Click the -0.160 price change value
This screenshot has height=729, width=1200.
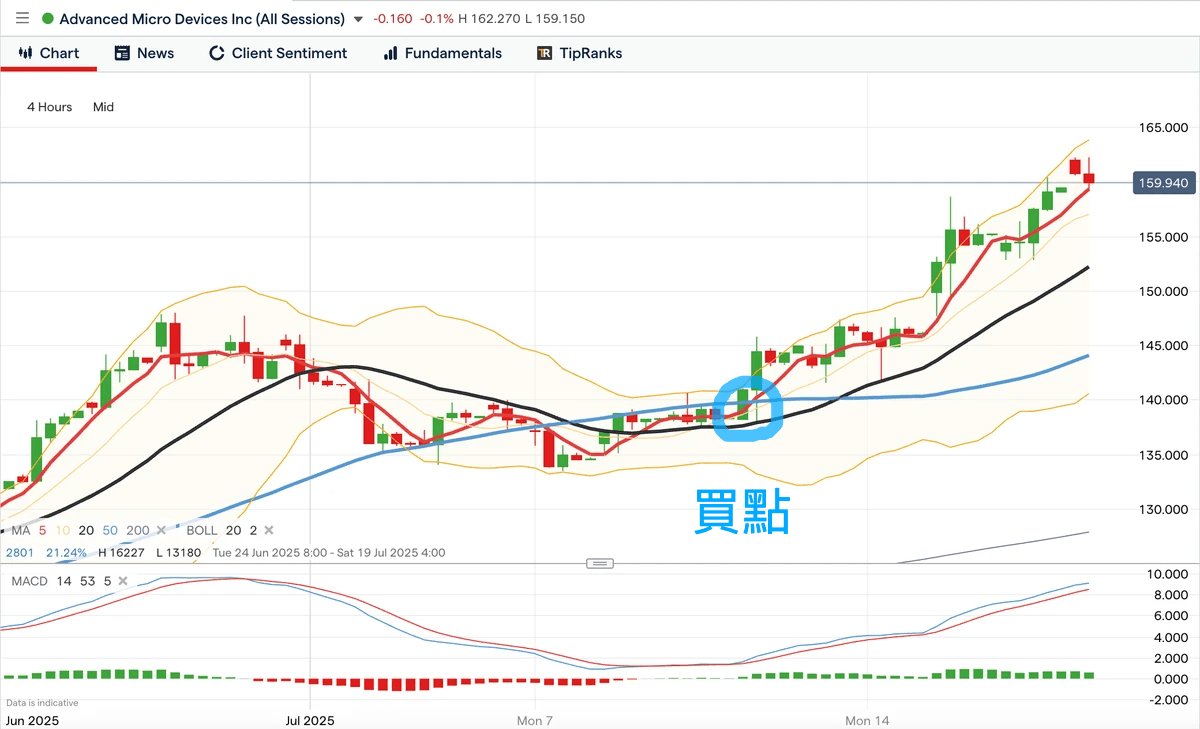[x=394, y=19]
